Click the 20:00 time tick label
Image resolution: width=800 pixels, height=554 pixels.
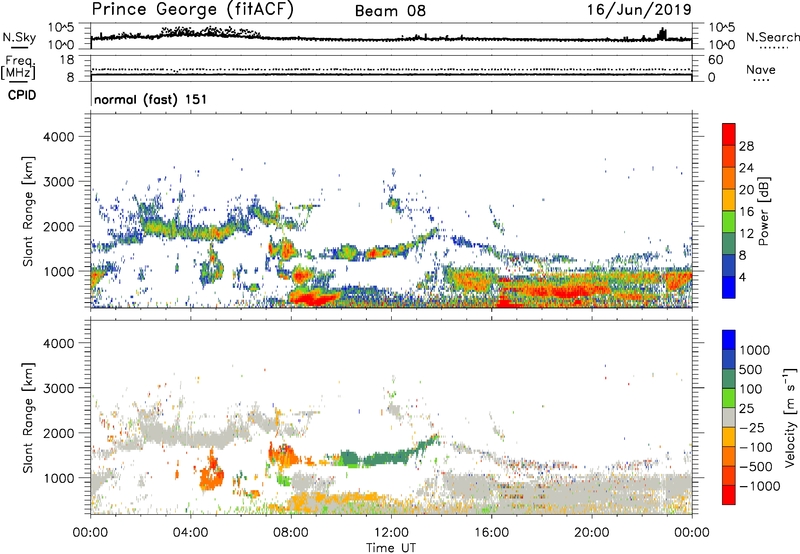591,533
